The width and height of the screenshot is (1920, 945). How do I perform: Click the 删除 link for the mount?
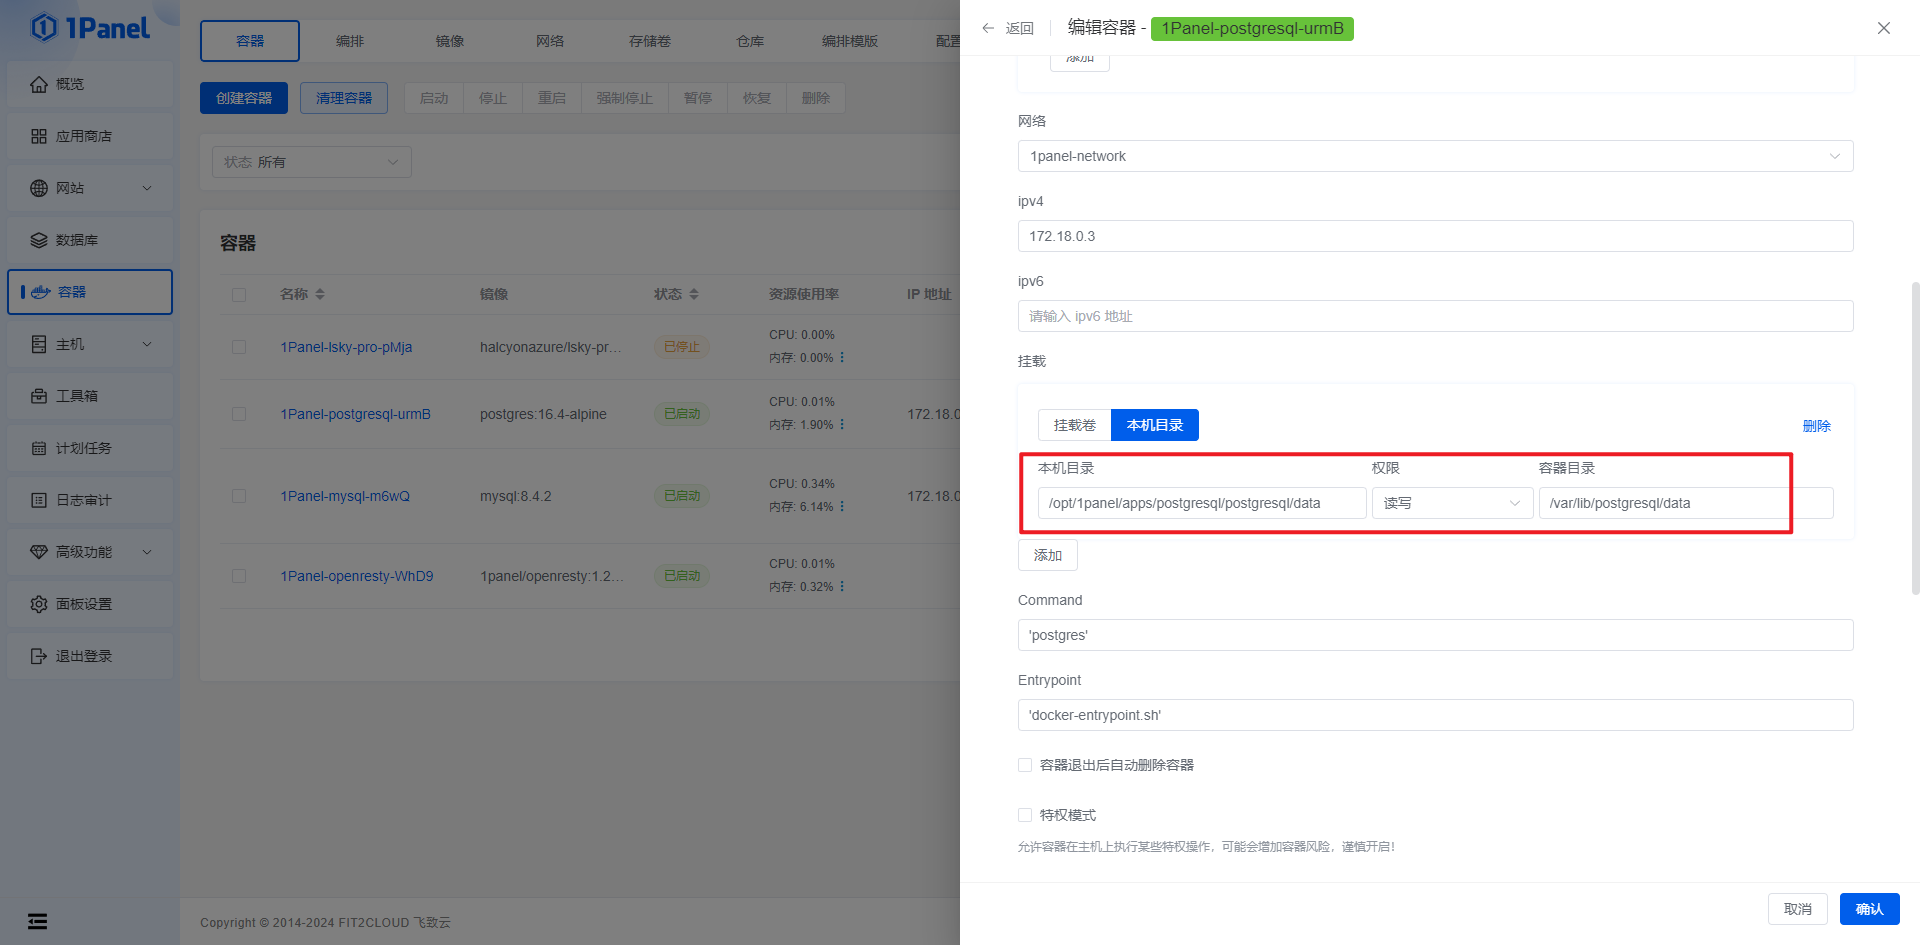coord(1817,426)
